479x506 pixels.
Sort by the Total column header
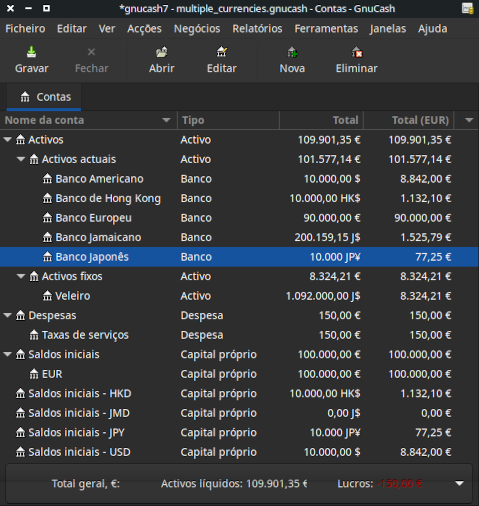click(x=321, y=120)
